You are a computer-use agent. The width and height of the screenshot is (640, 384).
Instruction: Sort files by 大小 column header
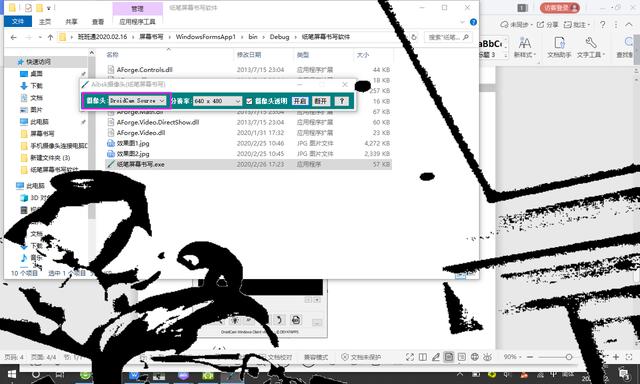pos(362,55)
